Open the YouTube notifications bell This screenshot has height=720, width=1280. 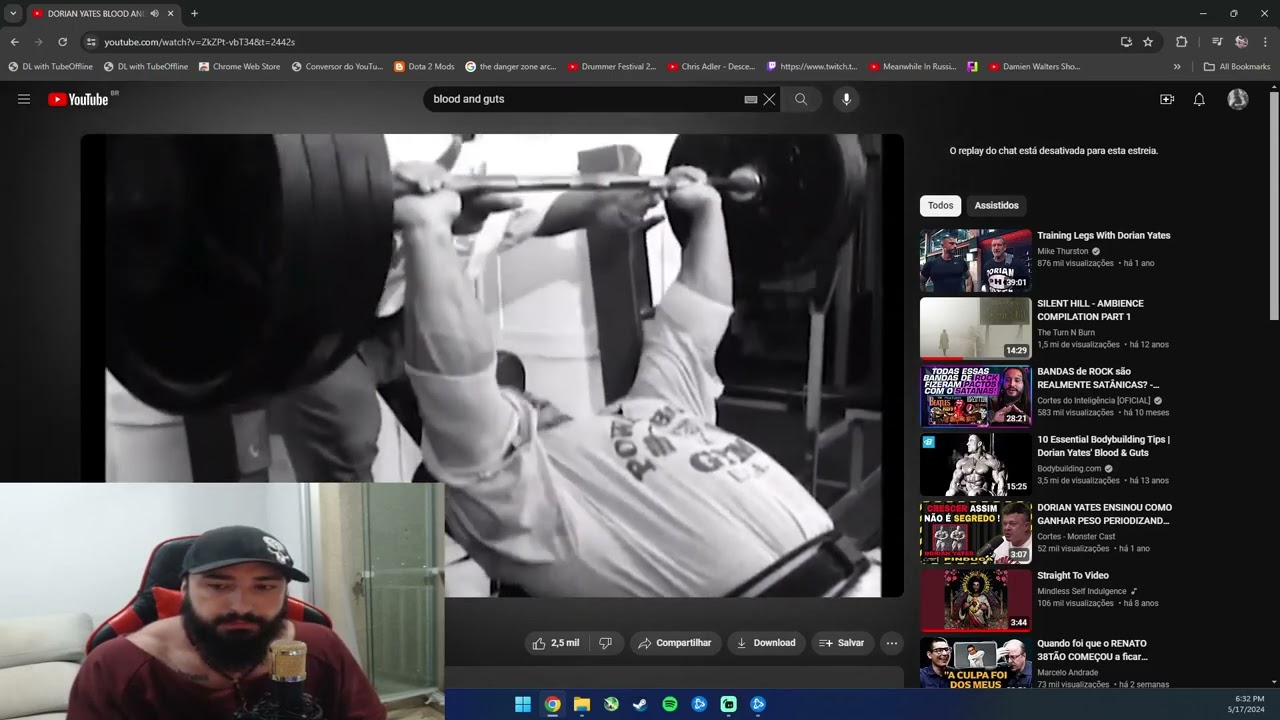1199,99
